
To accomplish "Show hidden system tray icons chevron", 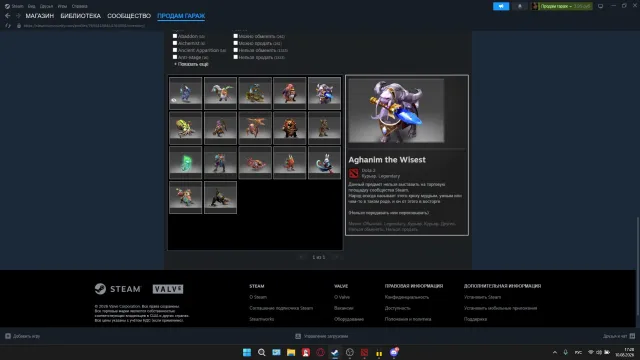I will [555, 352].
